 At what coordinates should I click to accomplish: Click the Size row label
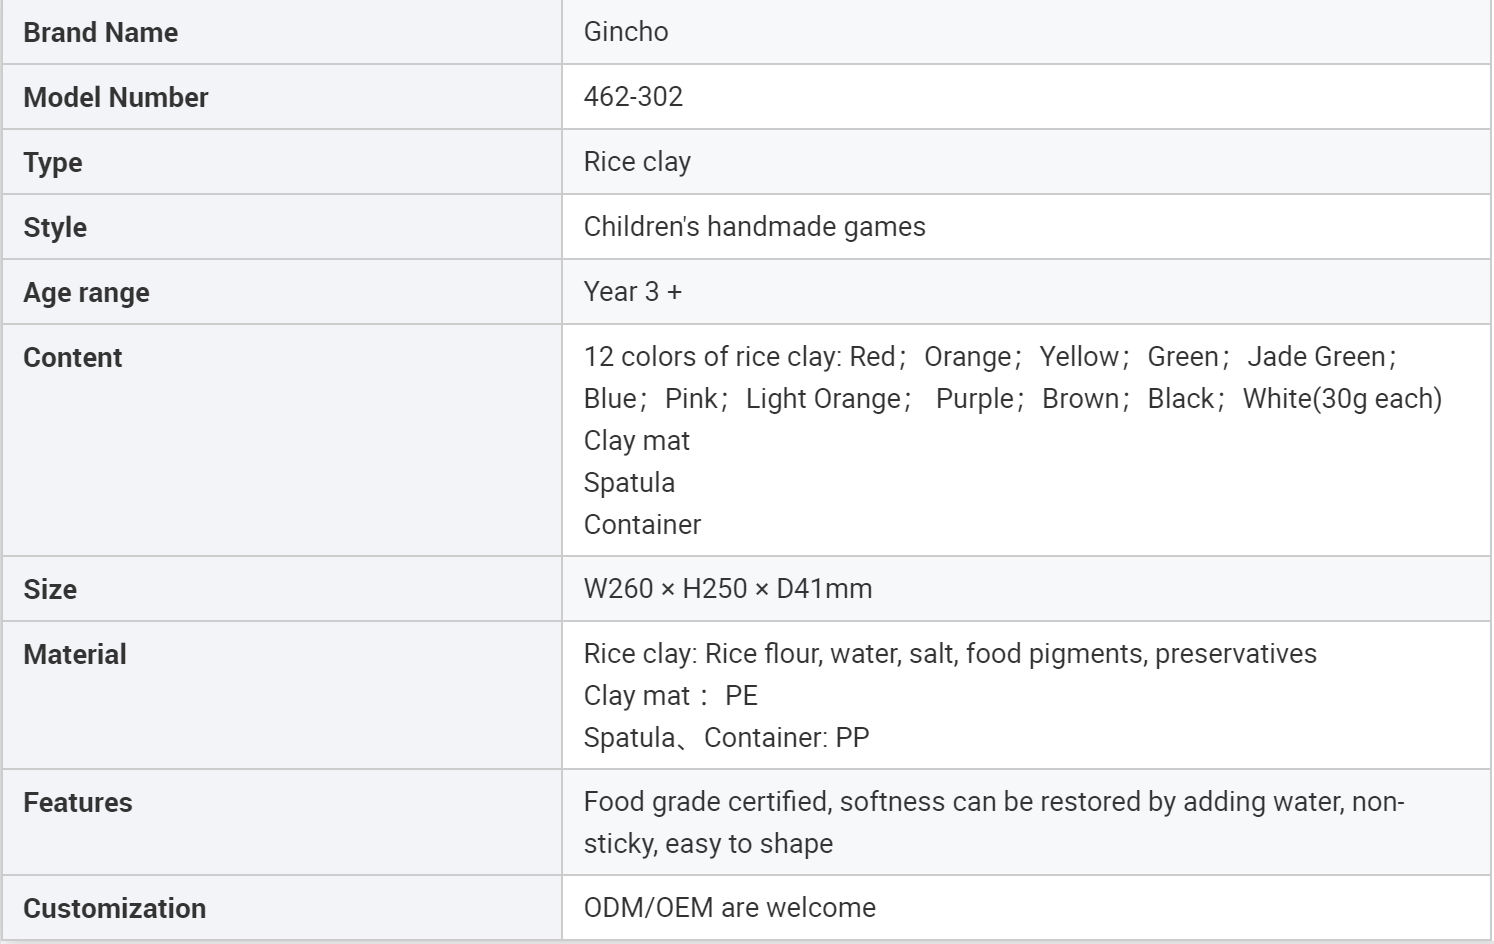tap(50, 590)
